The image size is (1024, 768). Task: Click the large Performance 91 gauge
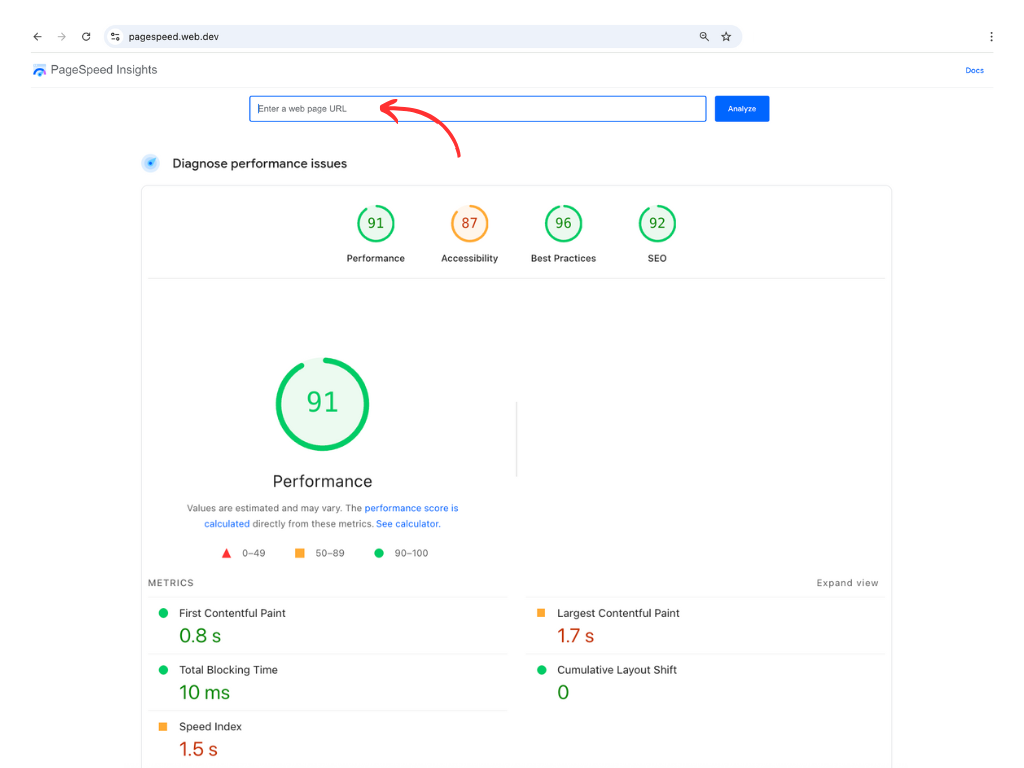[323, 404]
